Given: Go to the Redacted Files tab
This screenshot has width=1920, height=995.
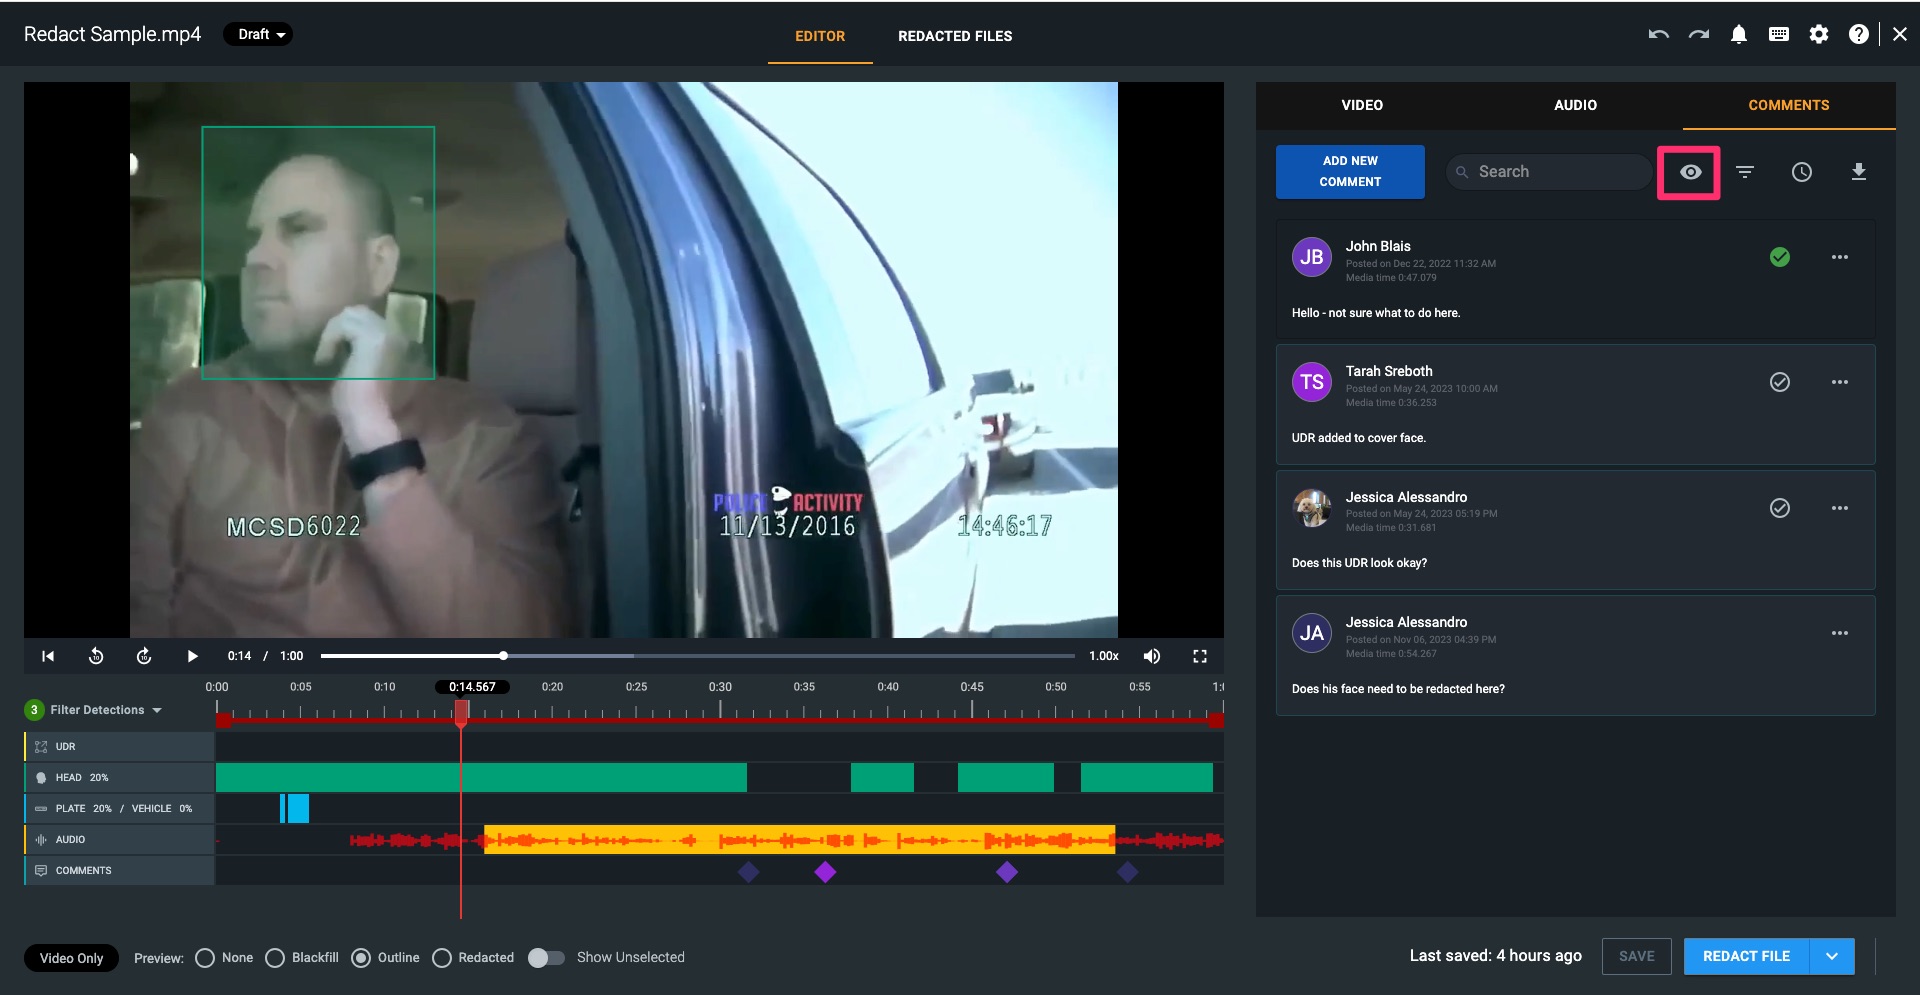Looking at the screenshot, I should [x=955, y=36].
